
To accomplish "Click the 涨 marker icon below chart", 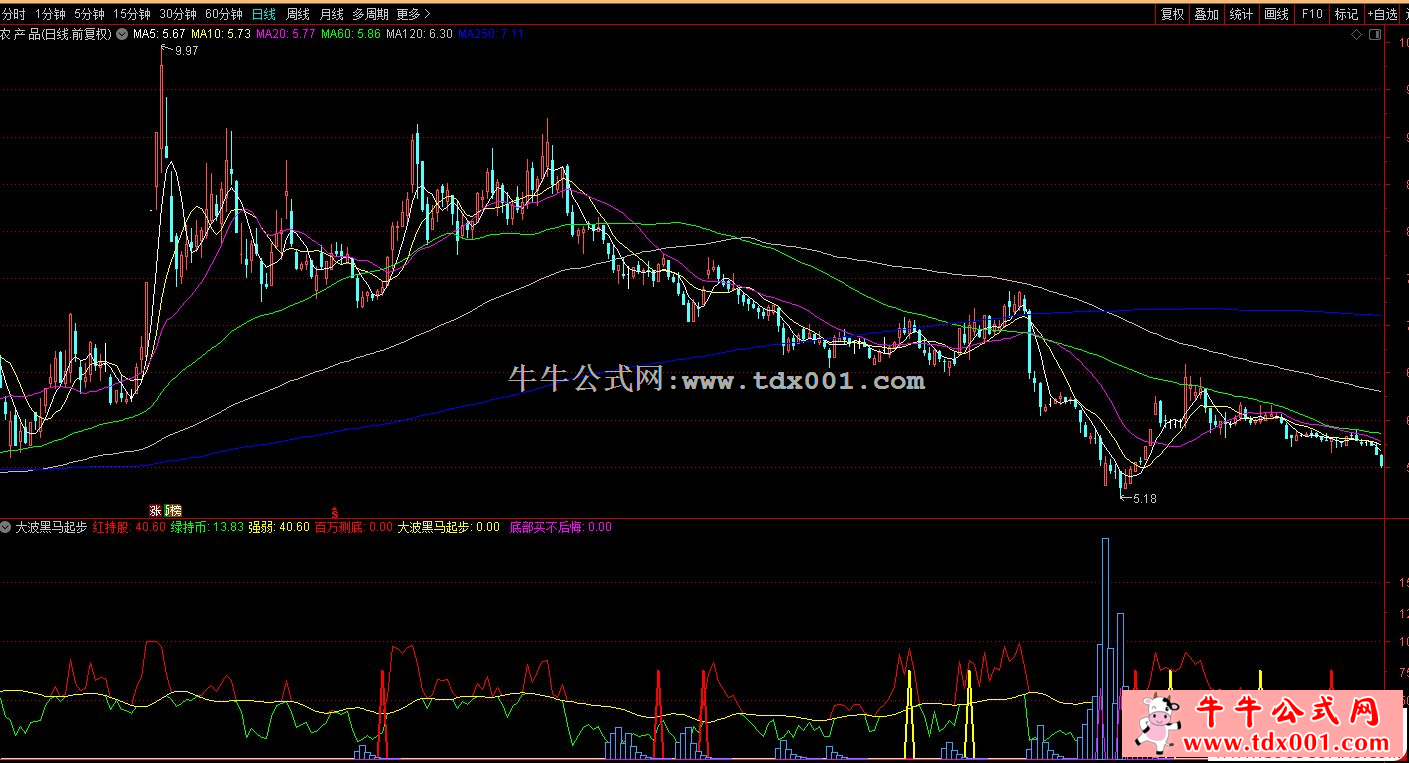I will (x=156, y=510).
